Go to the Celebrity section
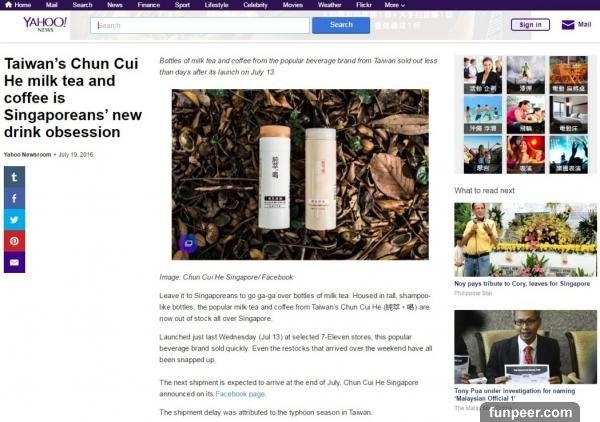 255,5
